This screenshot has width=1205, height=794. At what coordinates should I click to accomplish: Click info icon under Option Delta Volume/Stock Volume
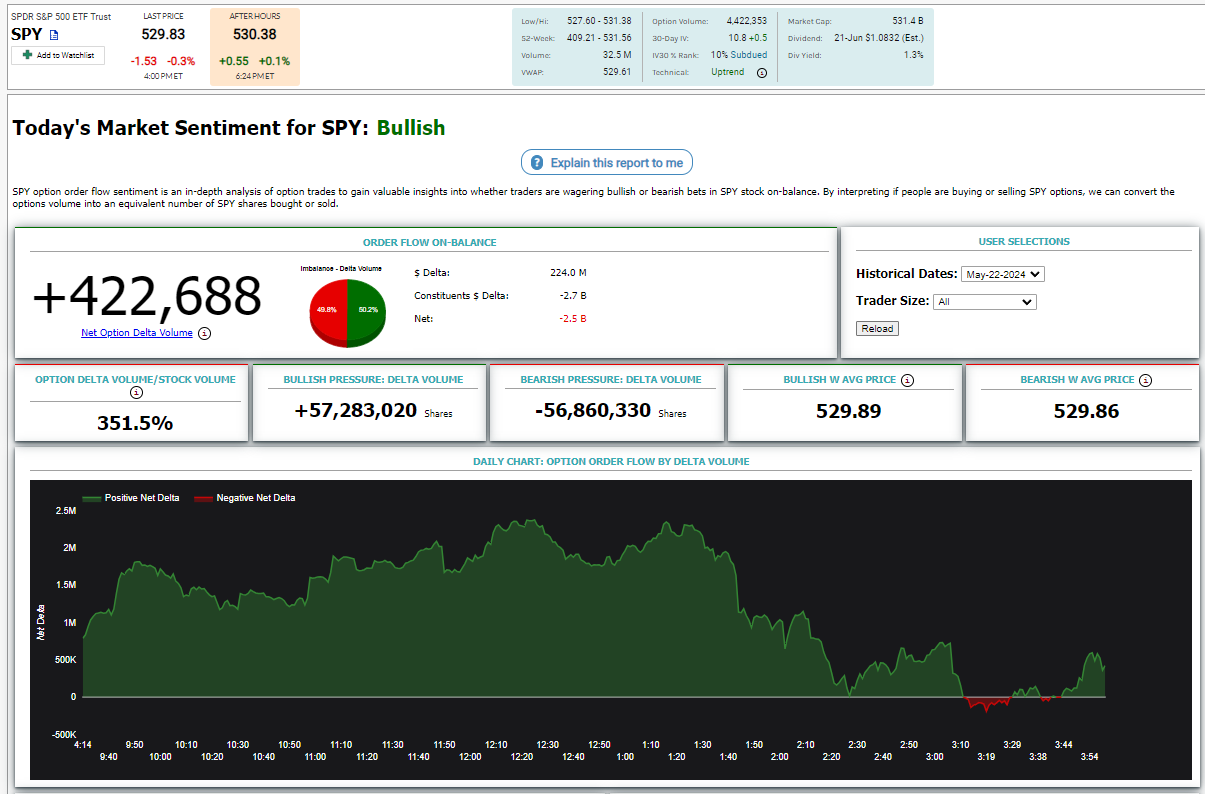[136, 393]
